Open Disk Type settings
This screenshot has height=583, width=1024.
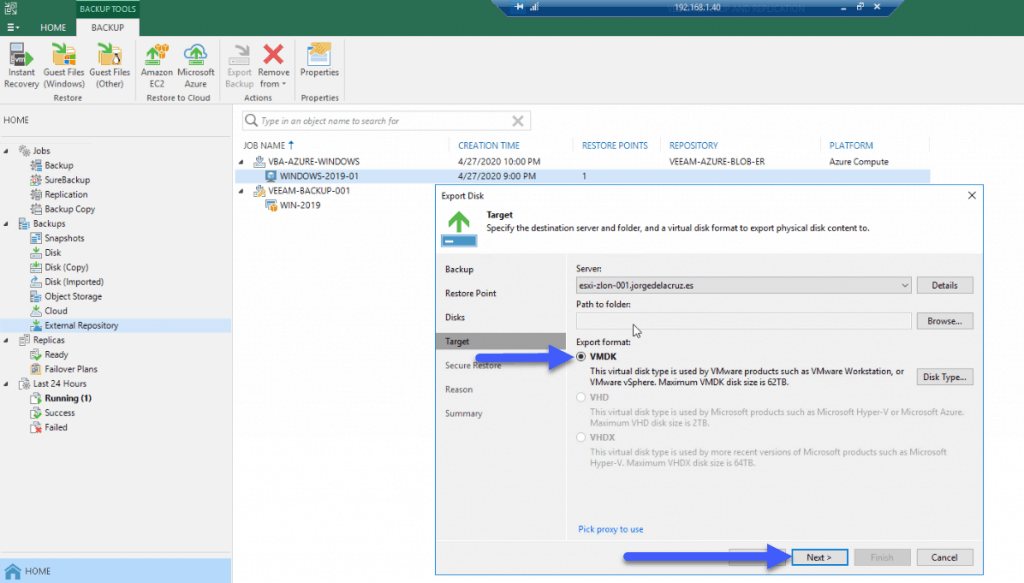(x=944, y=377)
